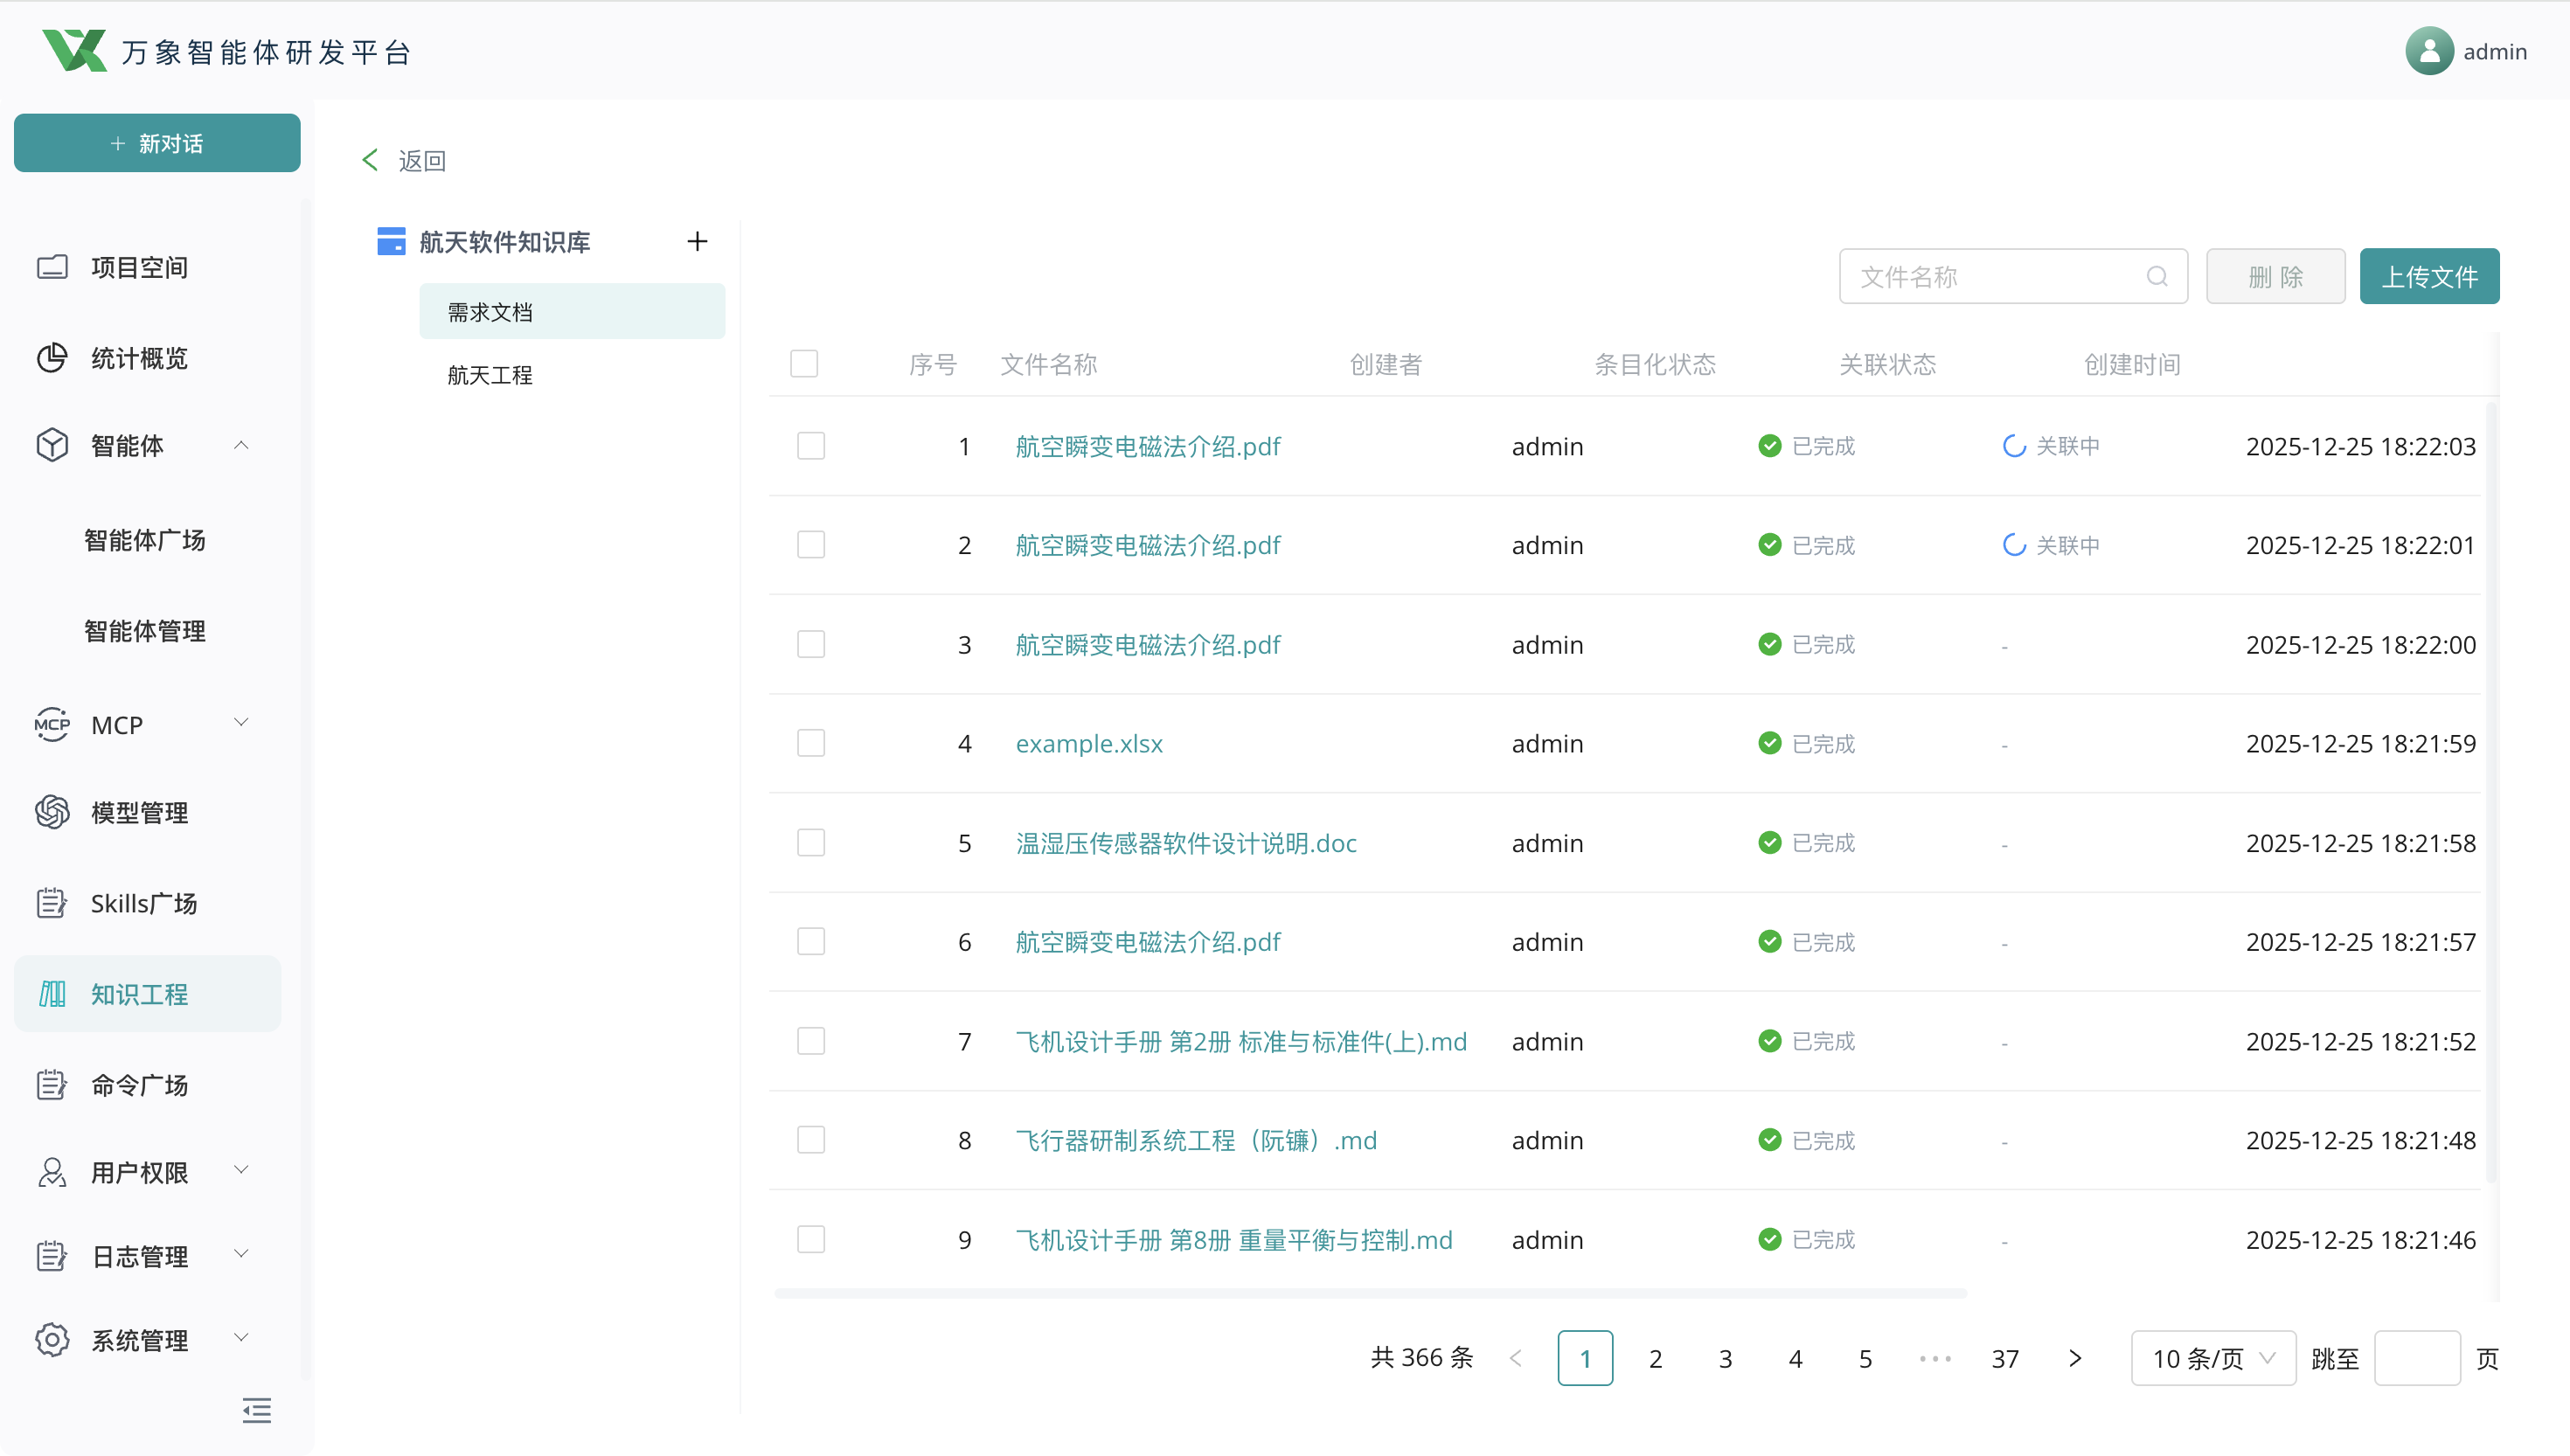
Task: Click the back arrow next to 返回
Action: point(370,160)
